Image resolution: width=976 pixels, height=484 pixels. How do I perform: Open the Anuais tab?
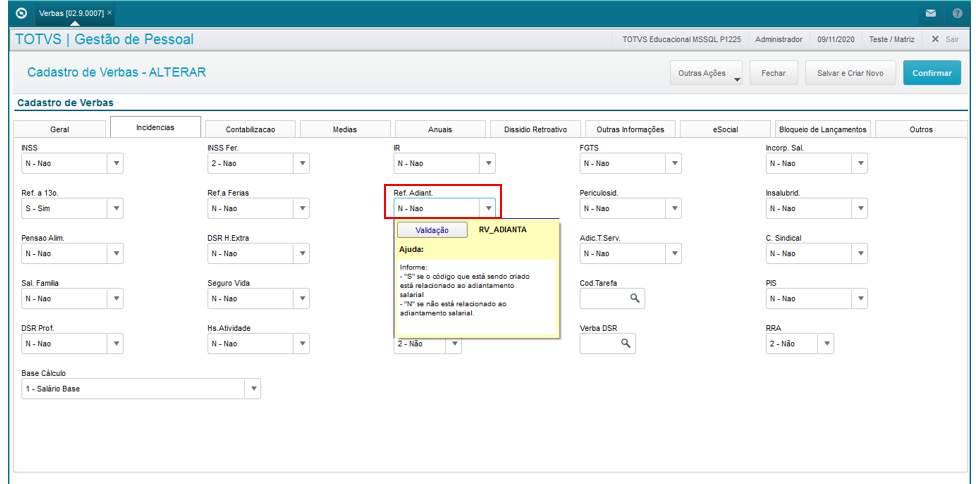coord(440,129)
